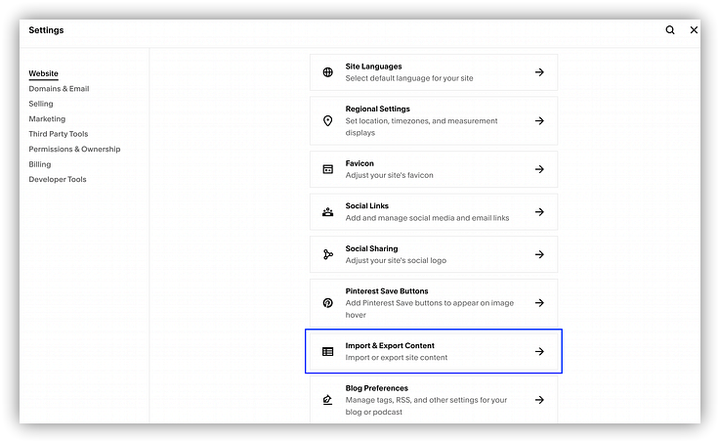The height and width of the screenshot is (443, 720).
Task: Click the Favicon title text
Action: (360, 163)
